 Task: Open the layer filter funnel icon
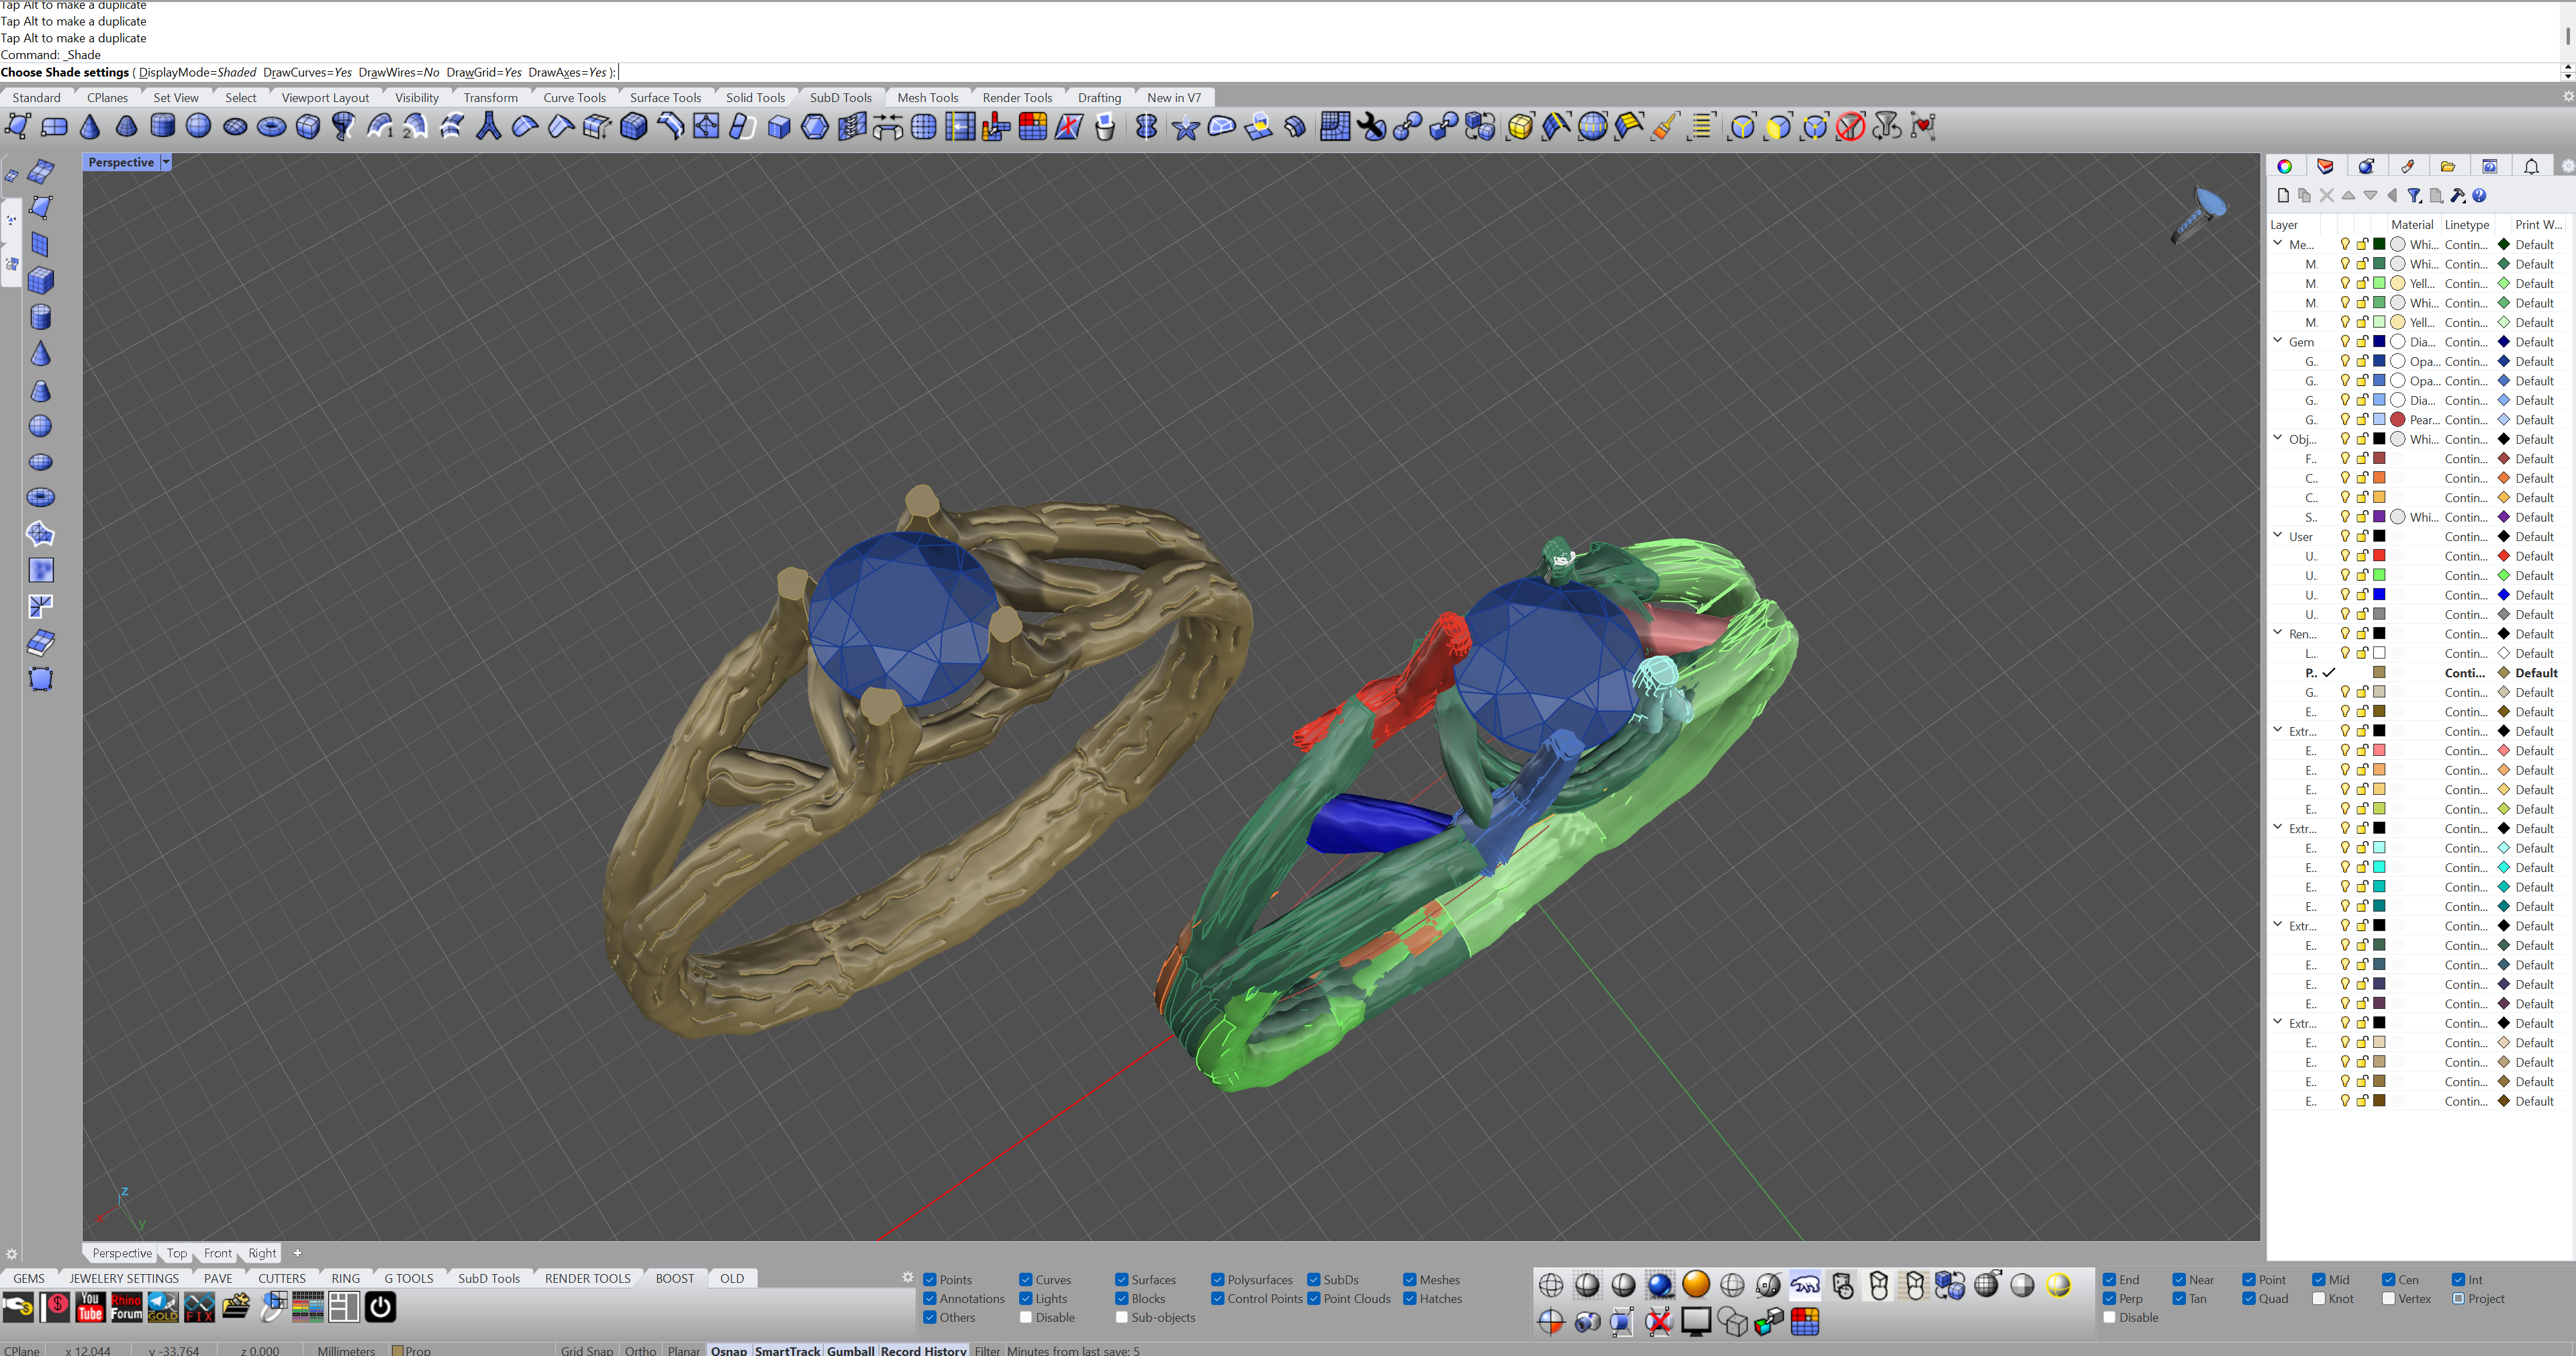coord(2414,196)
